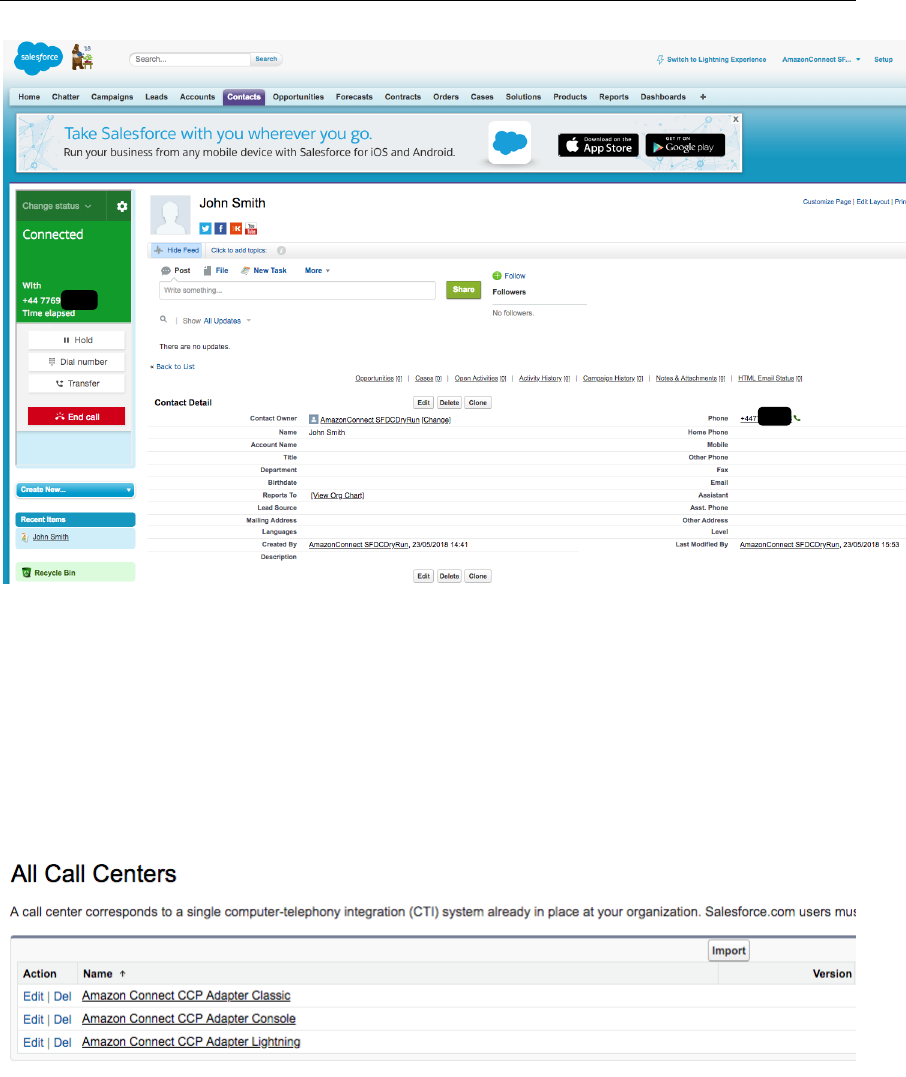Open the Accounts tab
The height and width of the screenshot is (1077, 906).
pos(197,97)
